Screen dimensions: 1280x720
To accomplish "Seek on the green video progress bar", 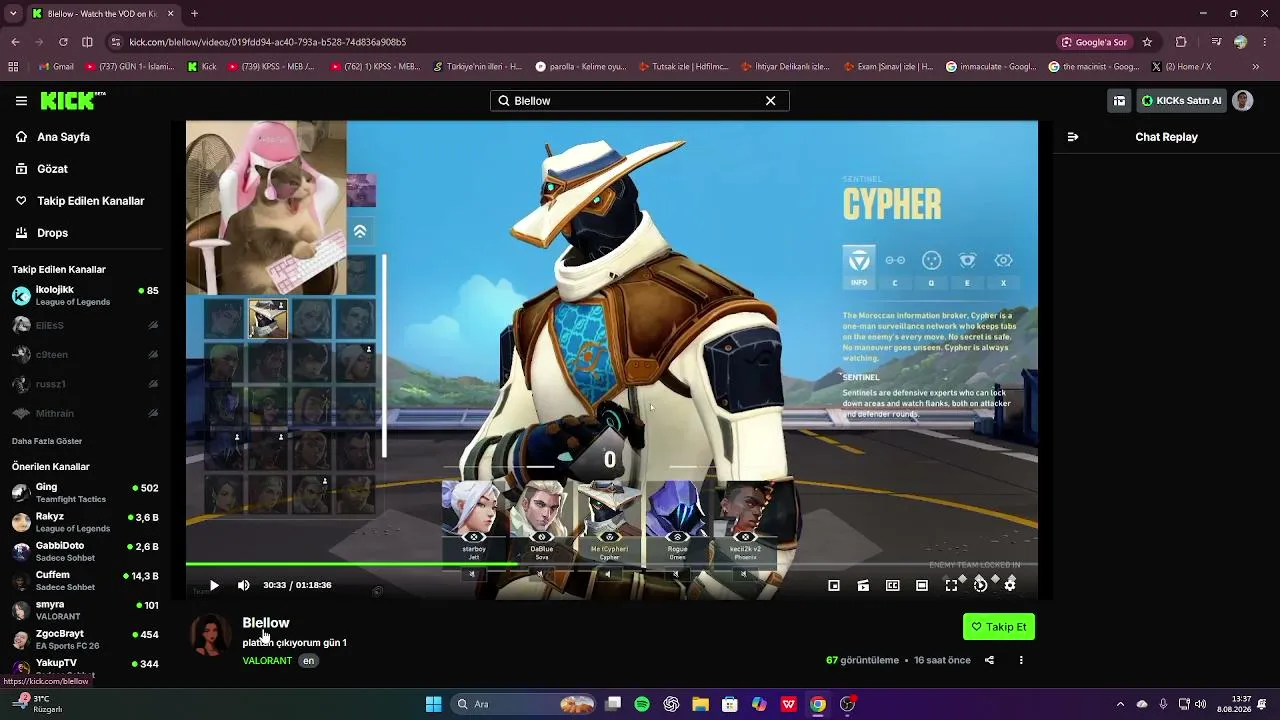I will 612,565.
